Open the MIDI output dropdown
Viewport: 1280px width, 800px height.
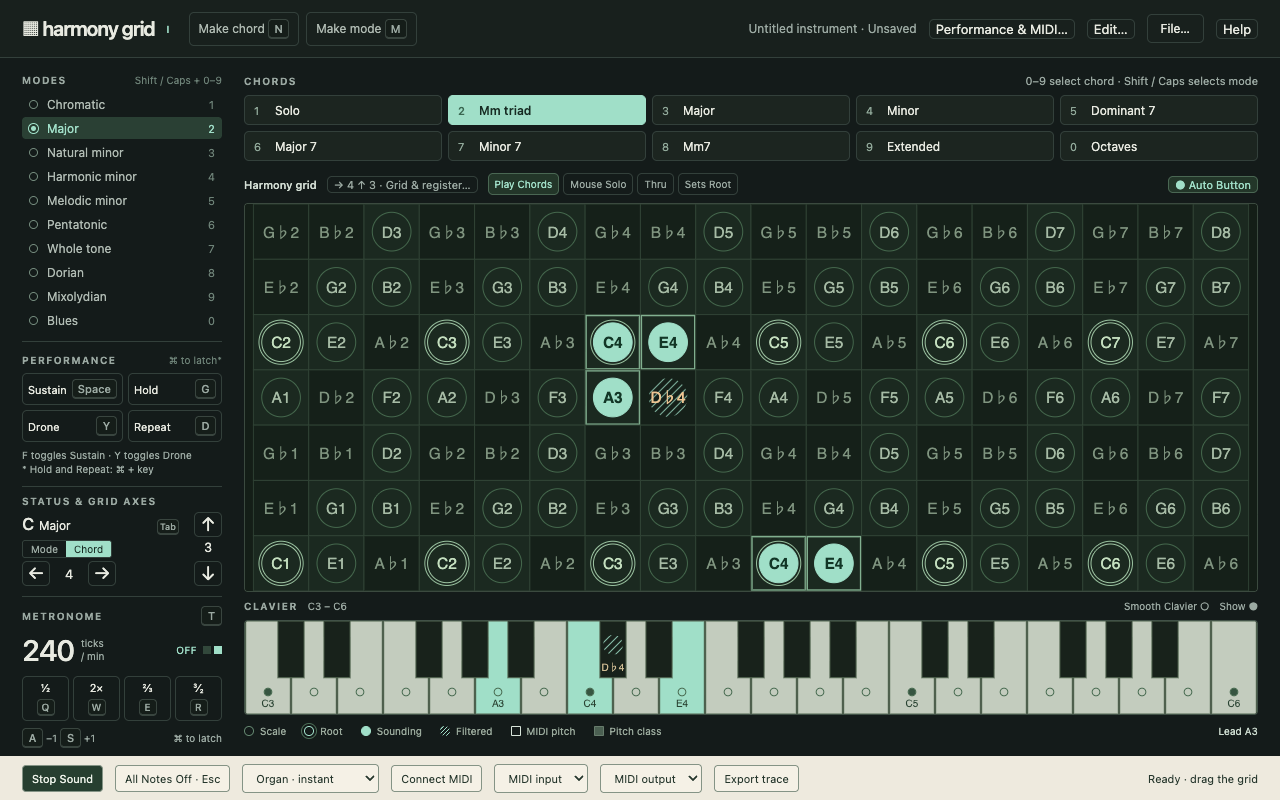tap(650, 779)
